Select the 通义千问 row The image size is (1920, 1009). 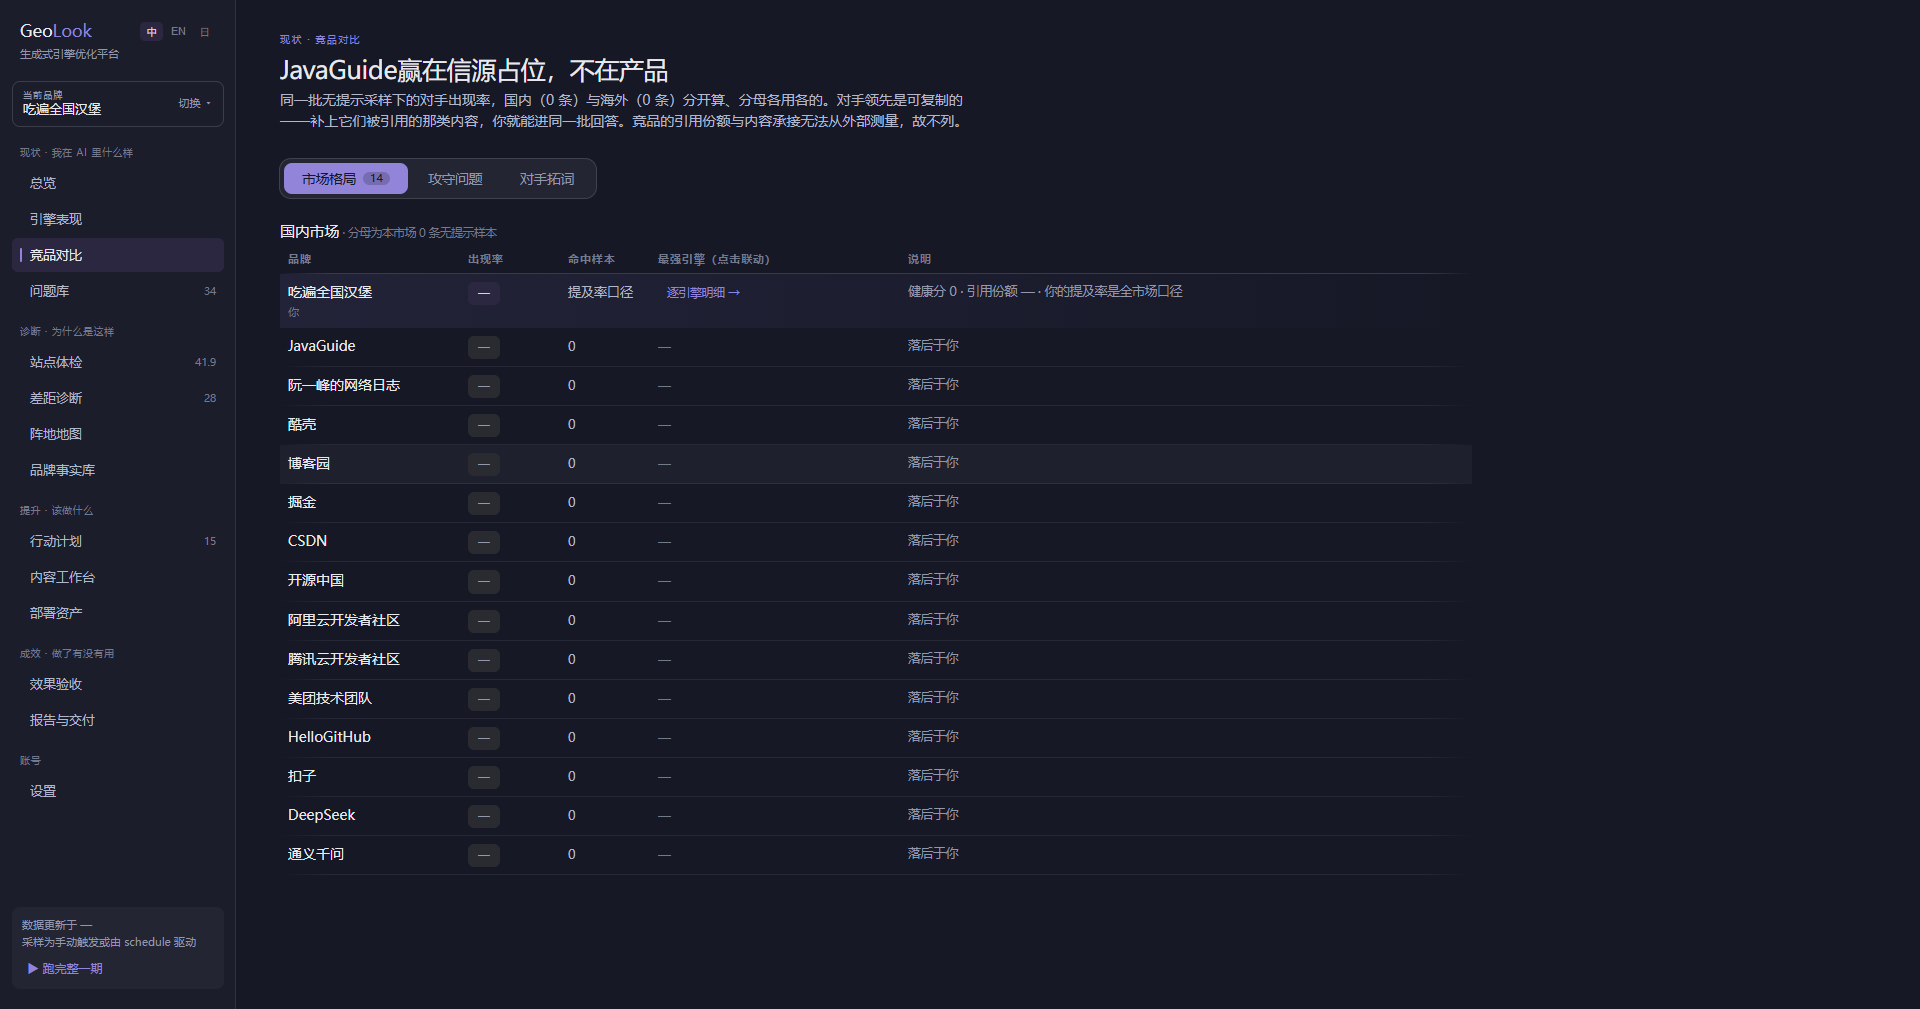[876, 855]
